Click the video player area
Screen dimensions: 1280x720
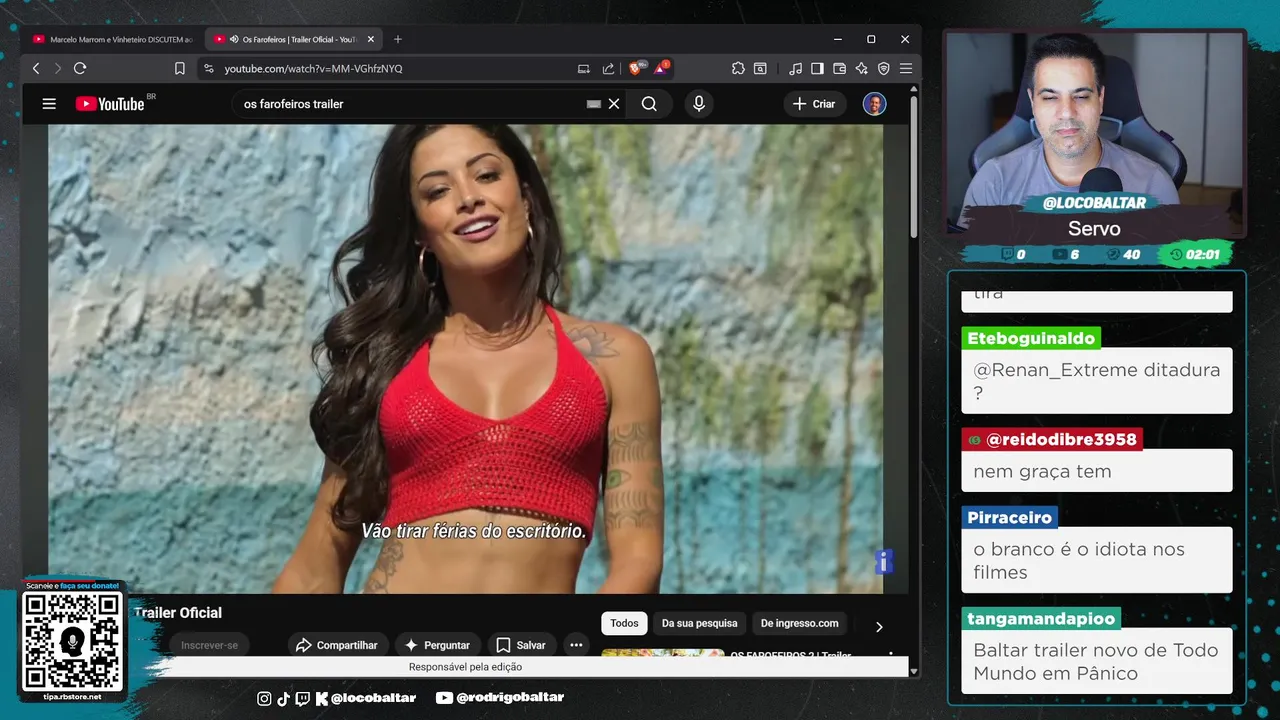pos(466,358)
